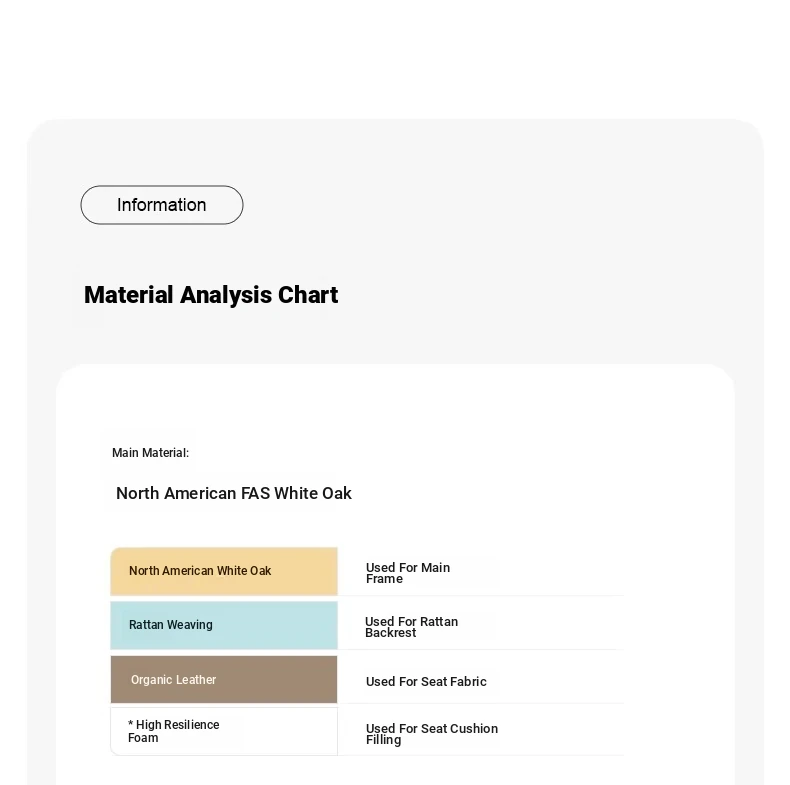This screenshot has height=785, width=790.
Task: Click the Rattan Weaving label text
Action: click(x=171, y=625)
